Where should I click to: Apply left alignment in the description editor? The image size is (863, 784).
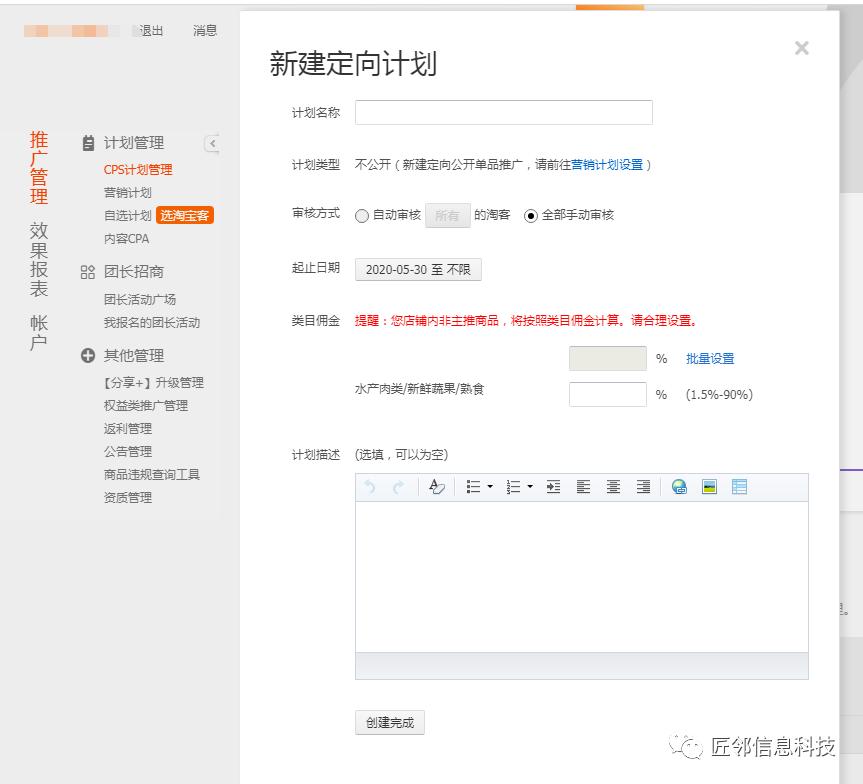584,487
